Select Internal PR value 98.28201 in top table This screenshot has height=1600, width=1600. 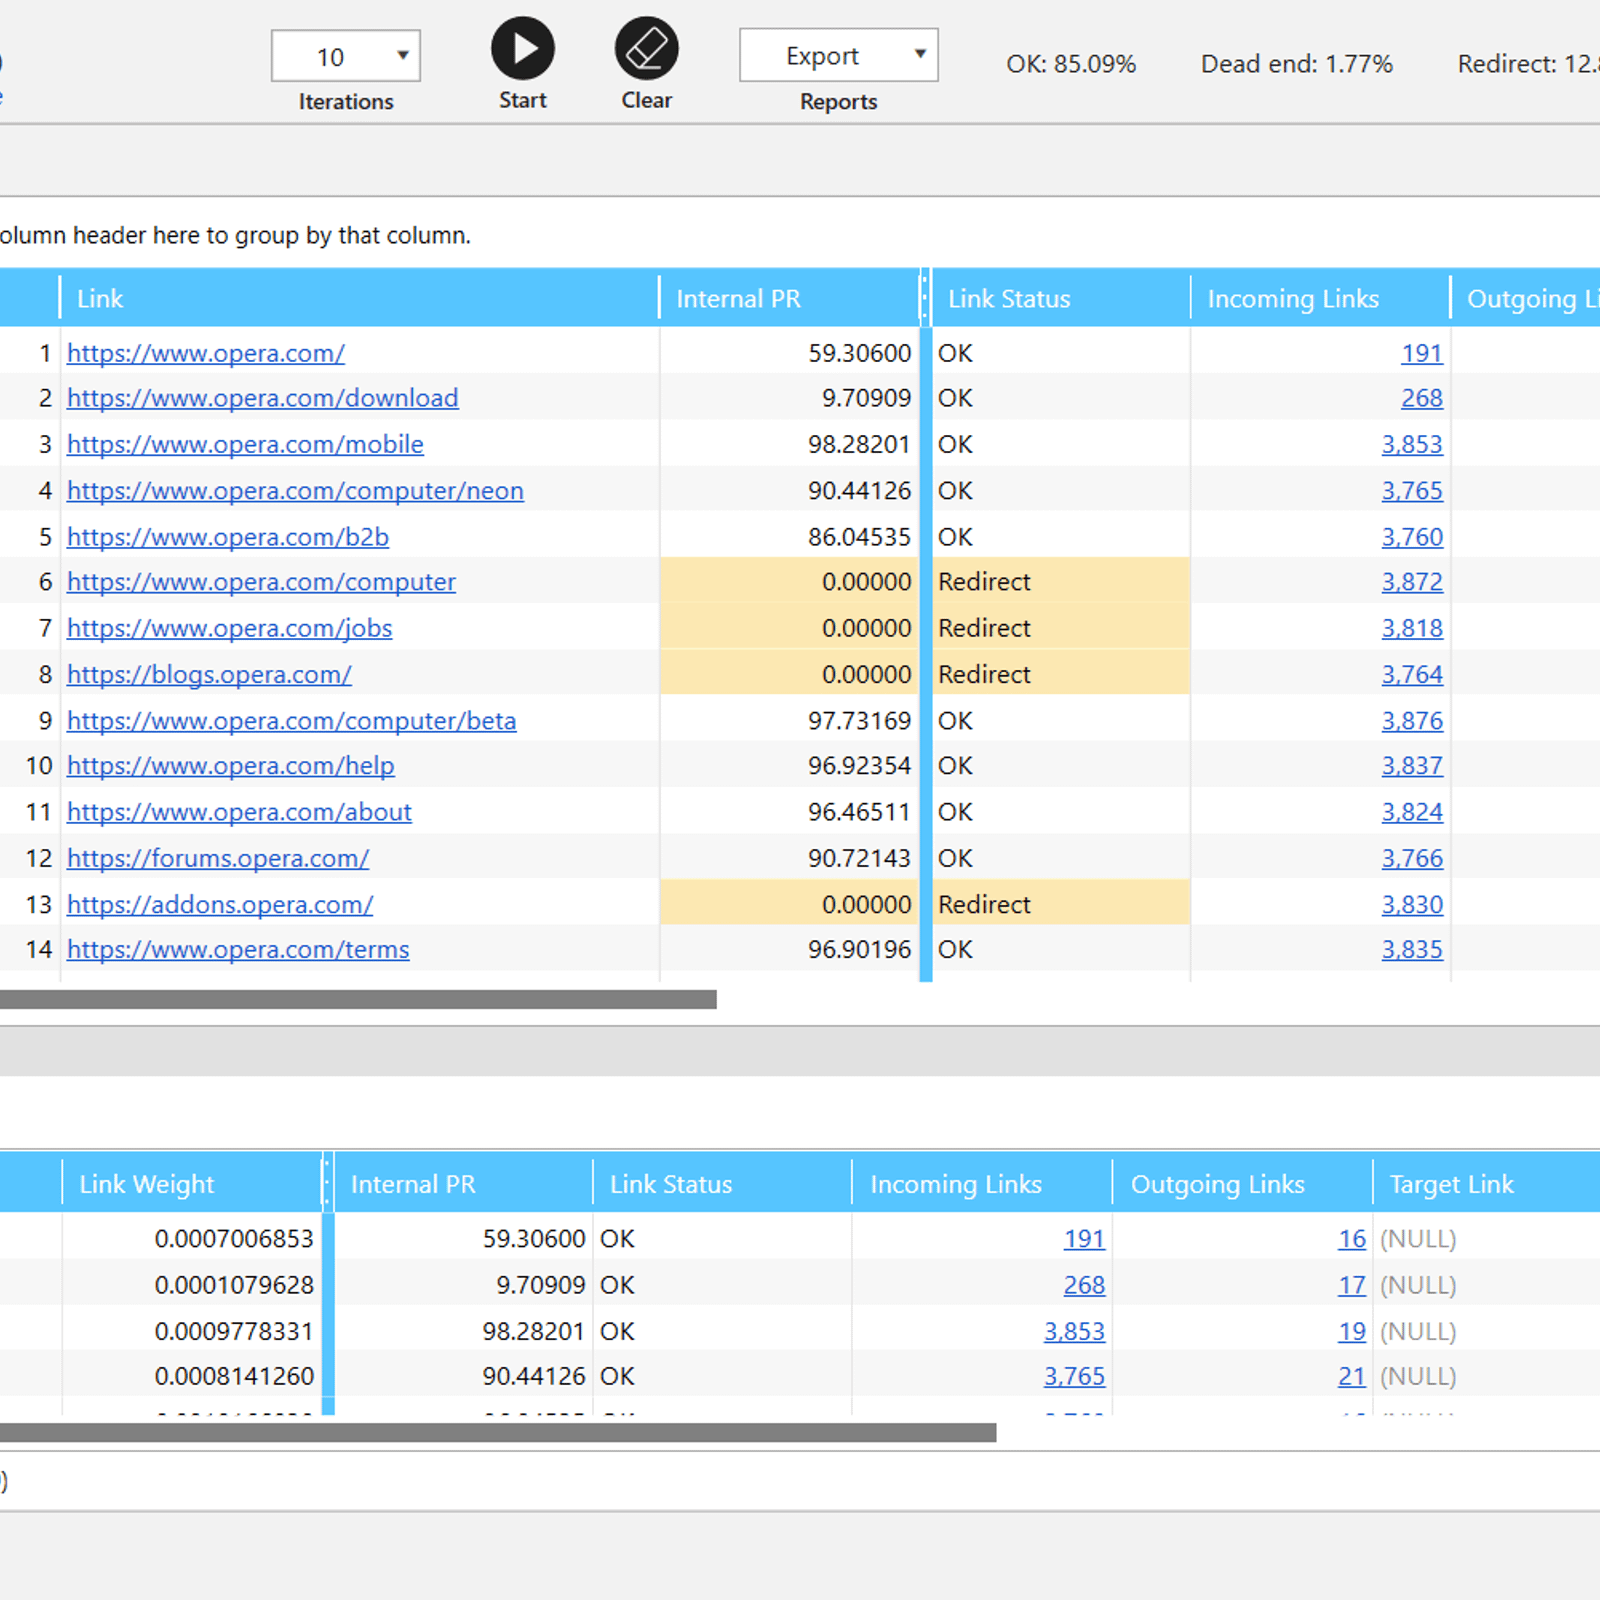(x=859, y=444)
